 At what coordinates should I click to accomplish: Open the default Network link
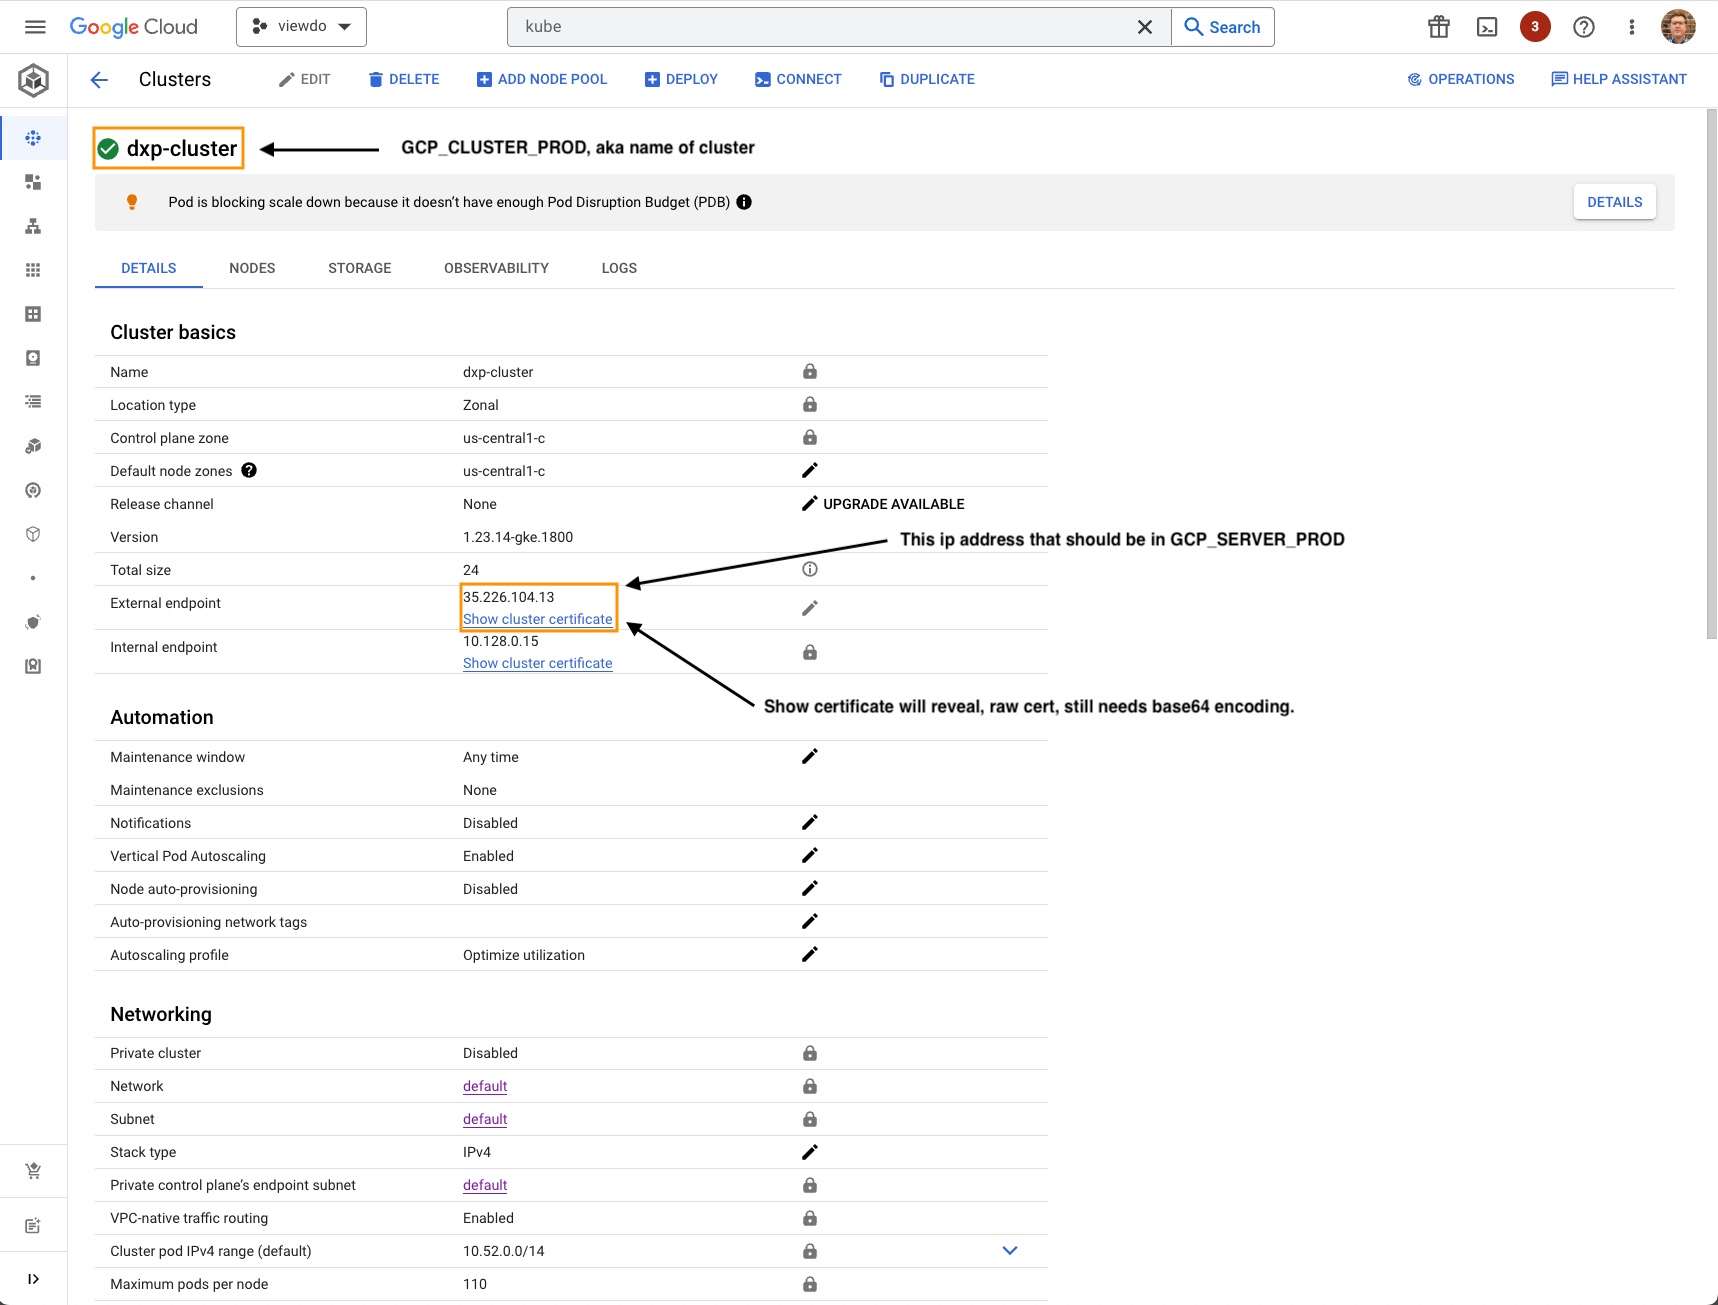[485, 1086]
